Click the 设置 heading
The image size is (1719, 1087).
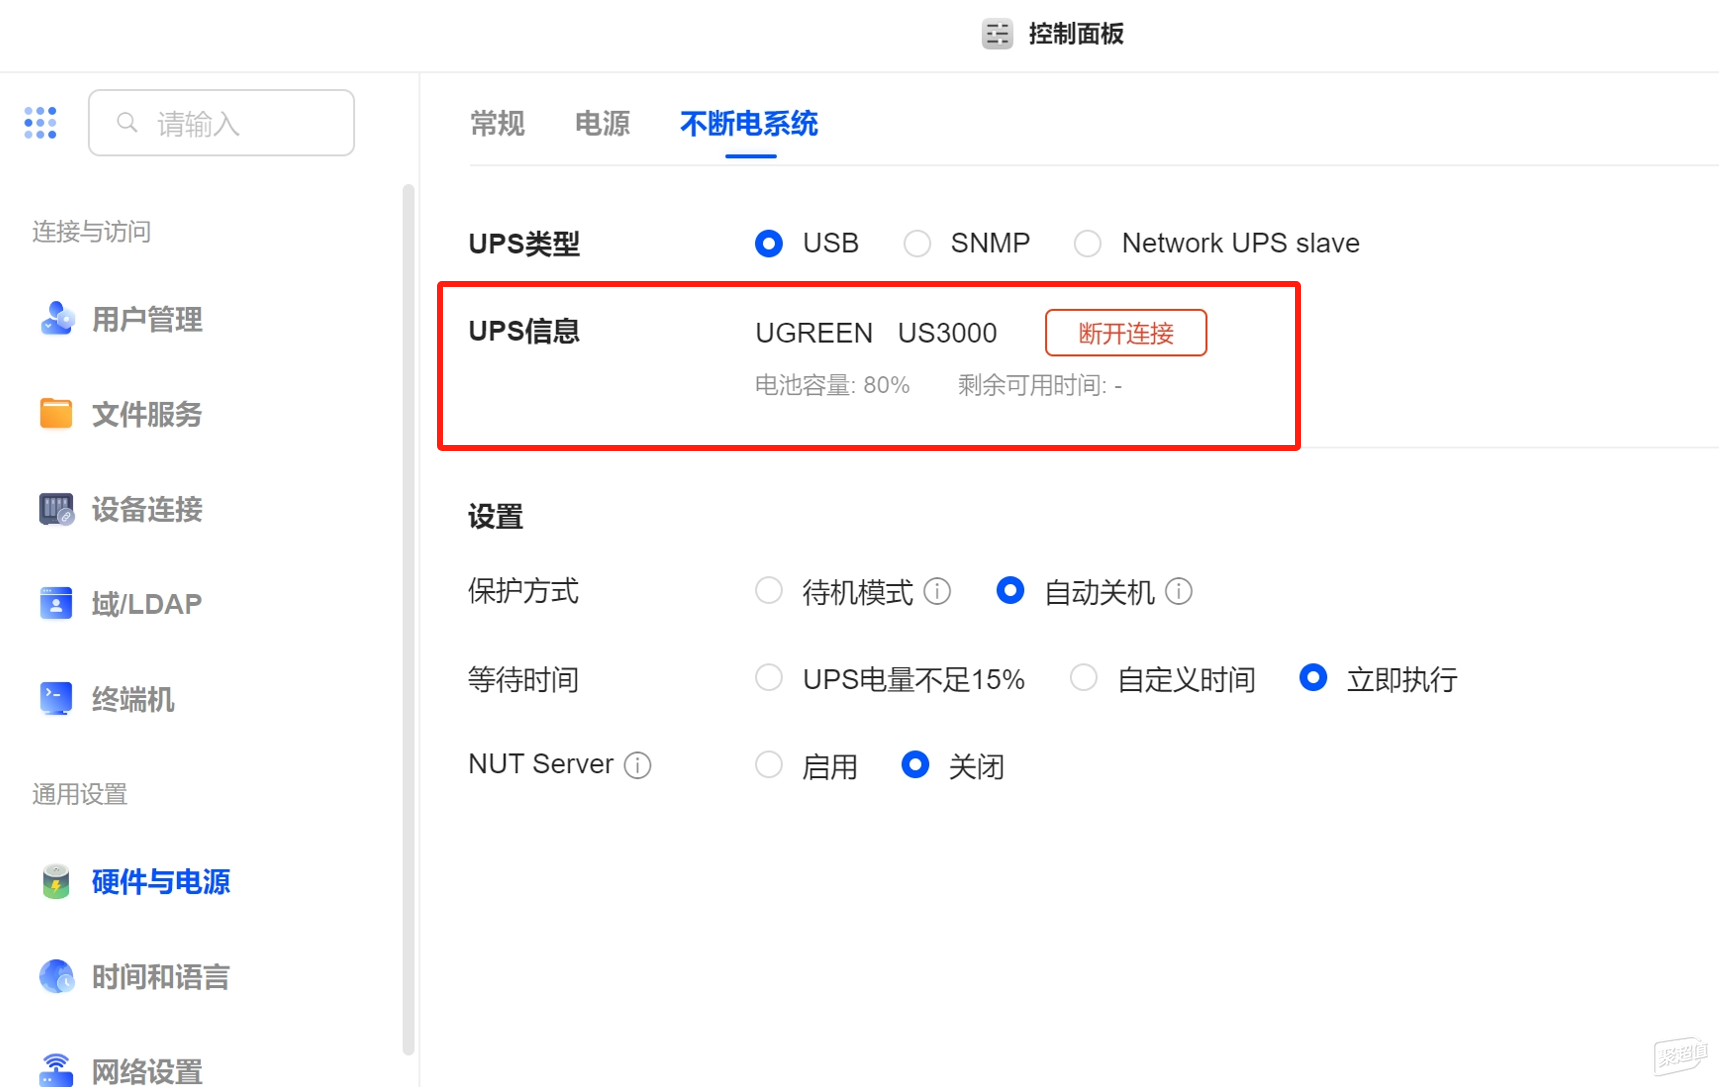click(x=496, y=517)
